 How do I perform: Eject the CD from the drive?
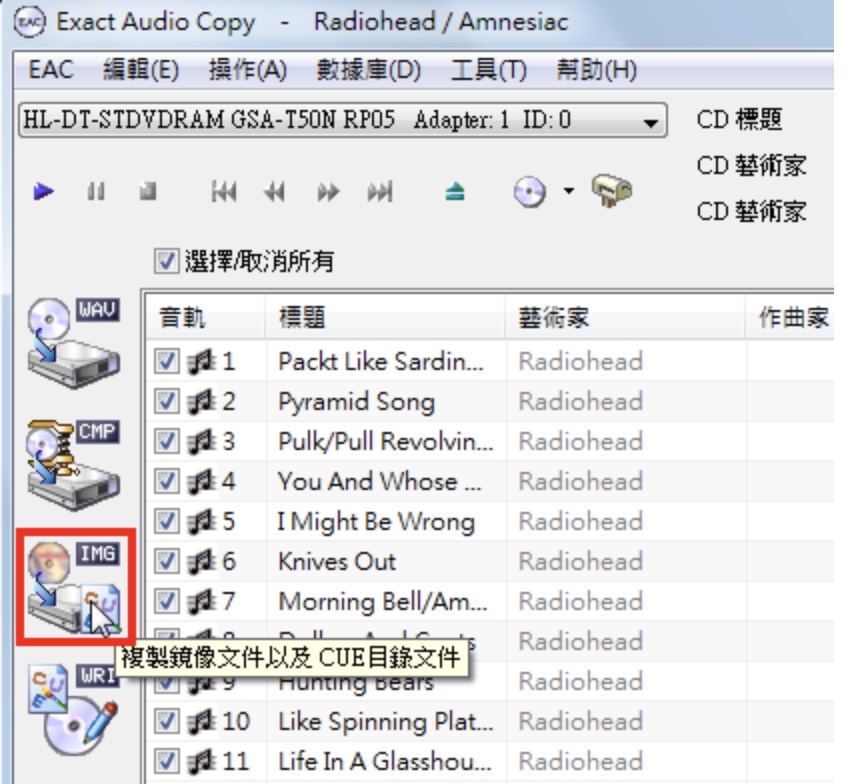tap(455, 191)
